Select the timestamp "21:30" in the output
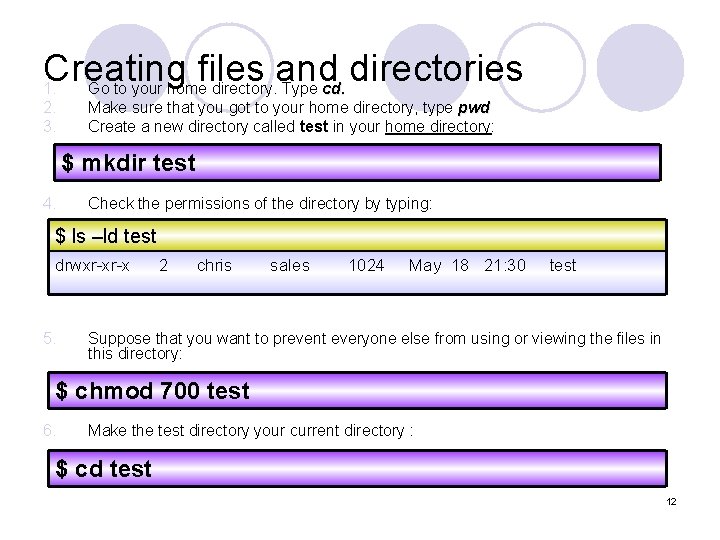Image resolution: width=720 pixels, height=540 pixels. tap(504, 265)
